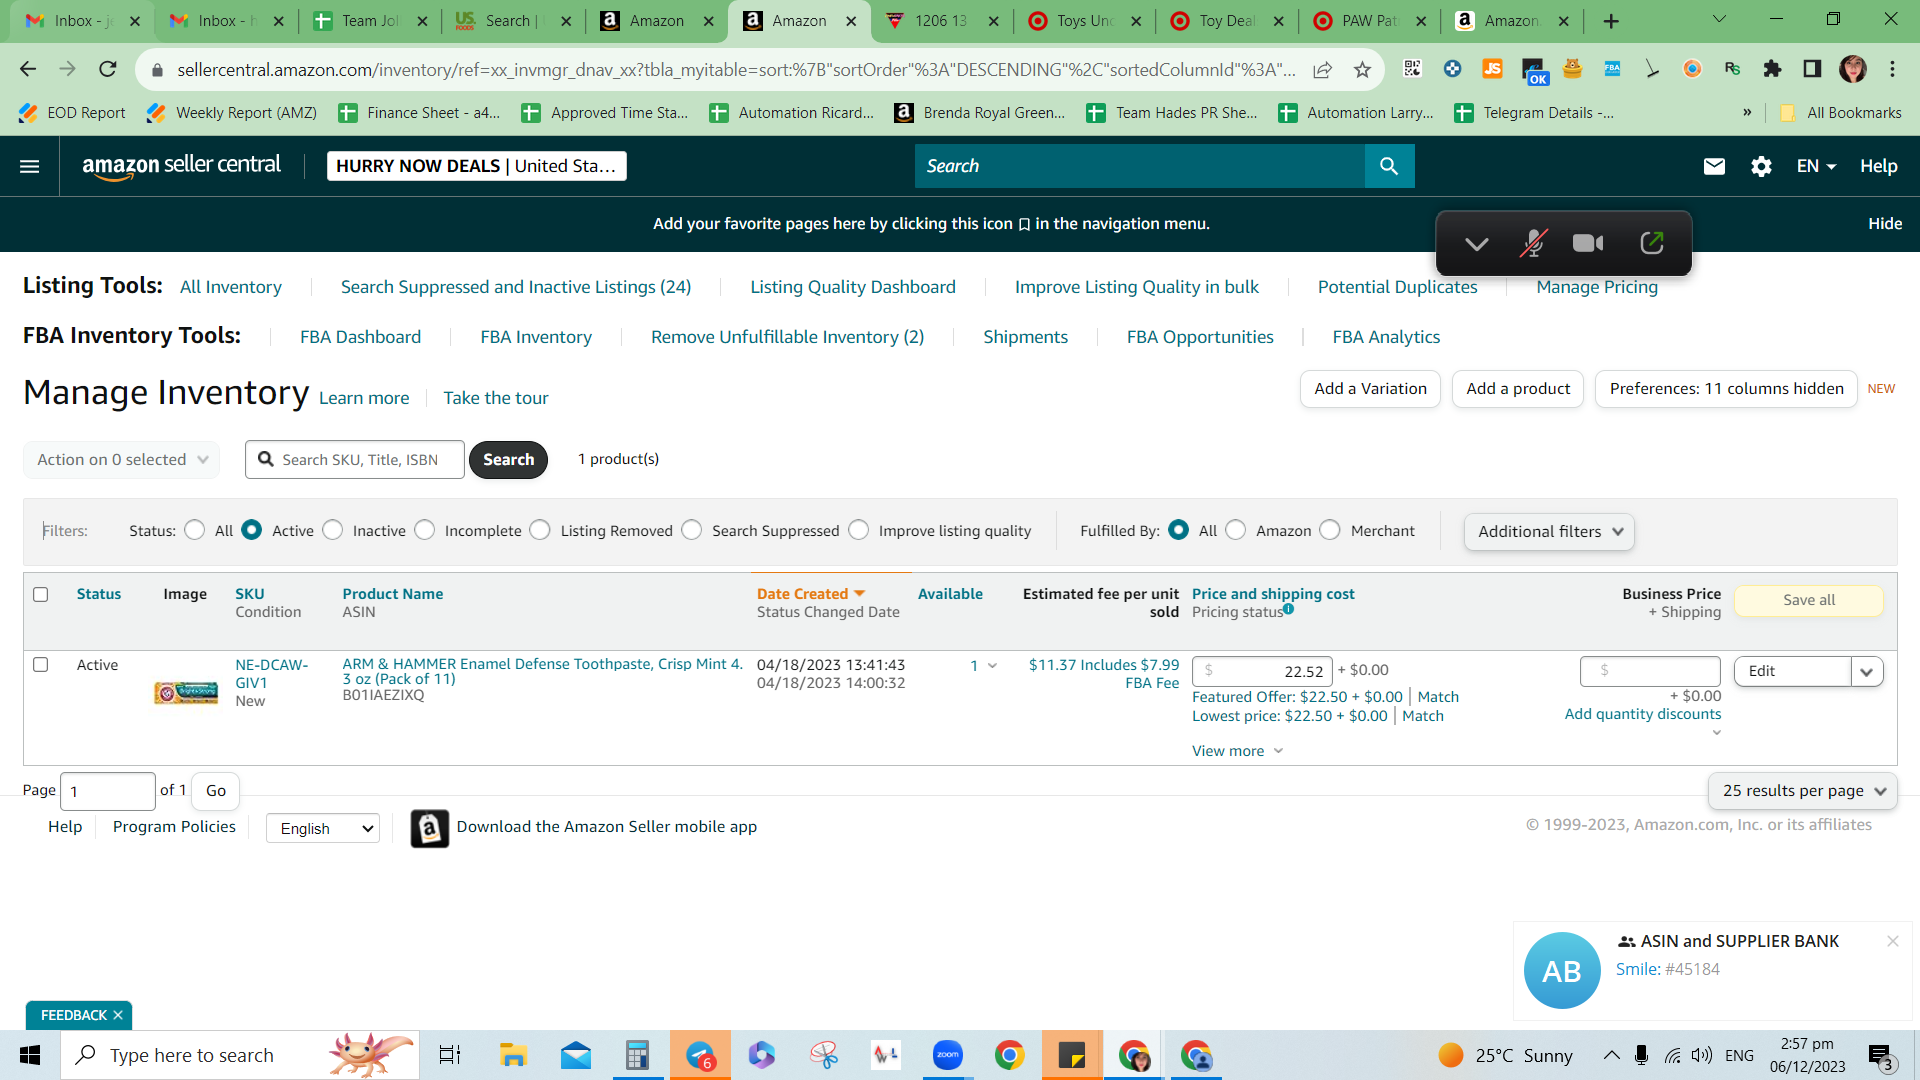
Task: Reload the Seller Central page
Action: pos(108,69)
